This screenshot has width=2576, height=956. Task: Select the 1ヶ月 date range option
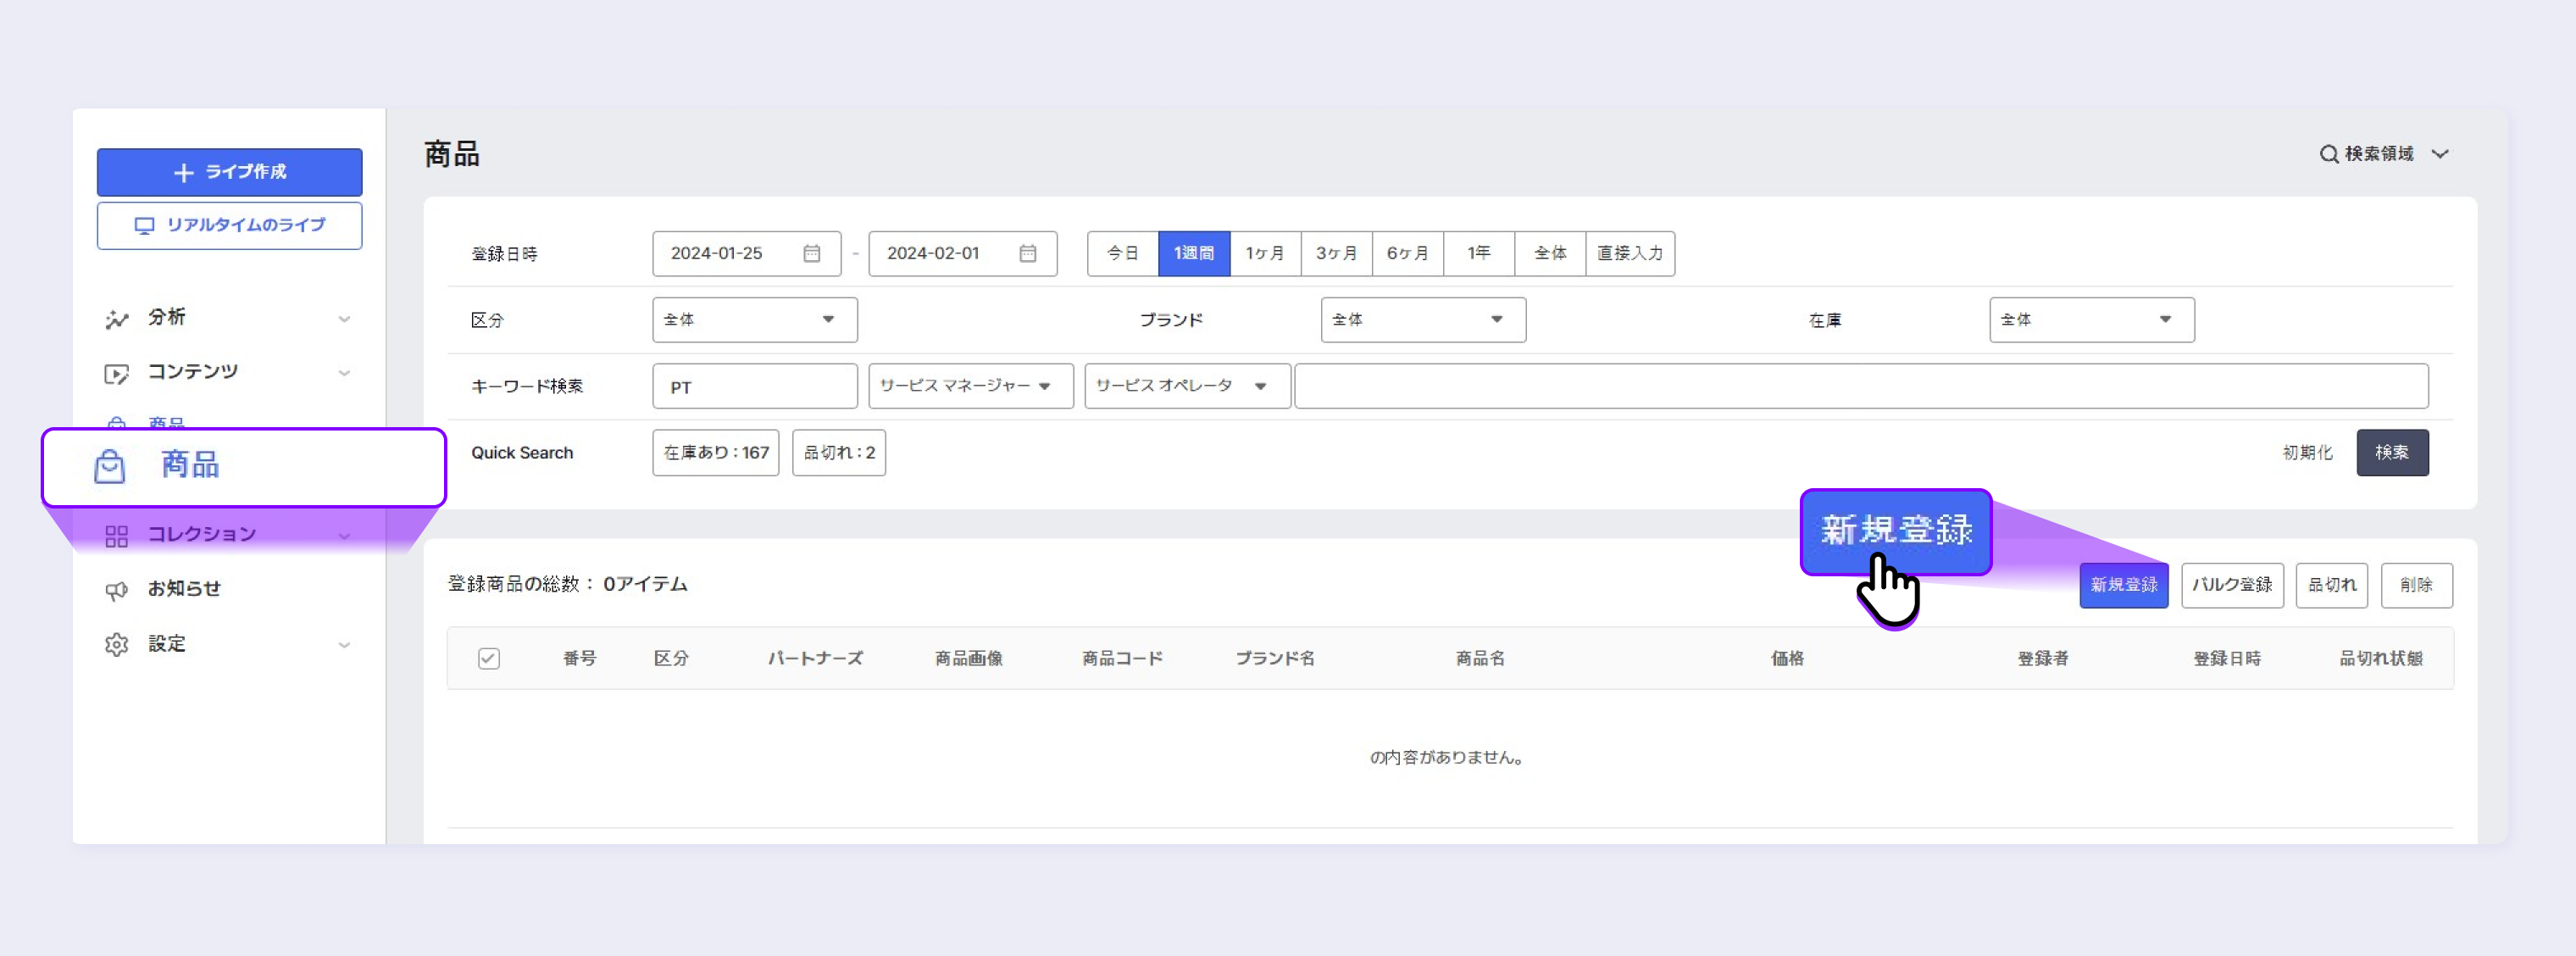1264,254
